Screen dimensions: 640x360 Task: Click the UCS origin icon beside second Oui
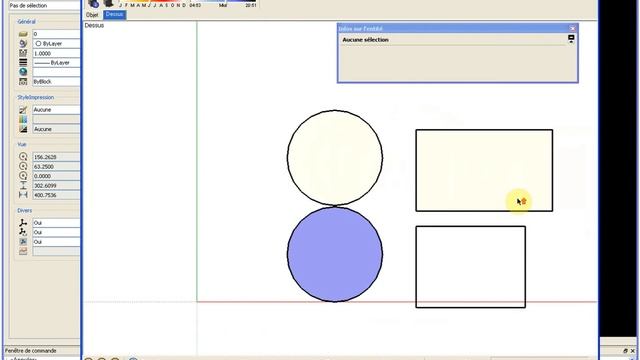point(23,232)
